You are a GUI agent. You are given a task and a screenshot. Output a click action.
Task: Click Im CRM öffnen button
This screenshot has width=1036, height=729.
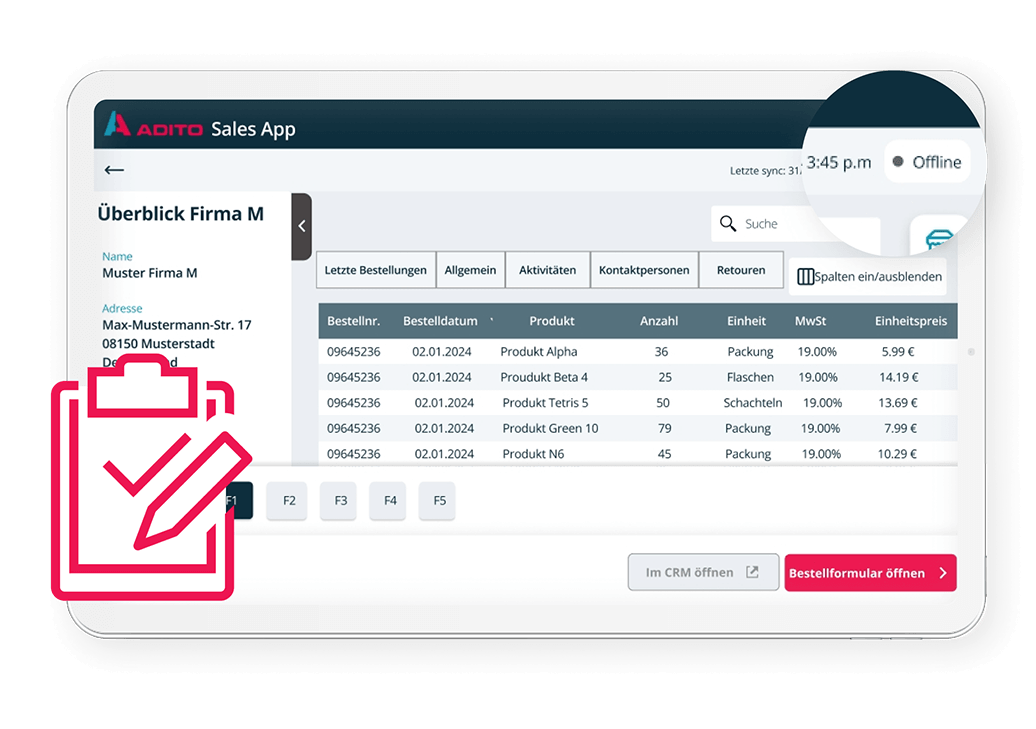pyautogui.click(x=703, y=572)
